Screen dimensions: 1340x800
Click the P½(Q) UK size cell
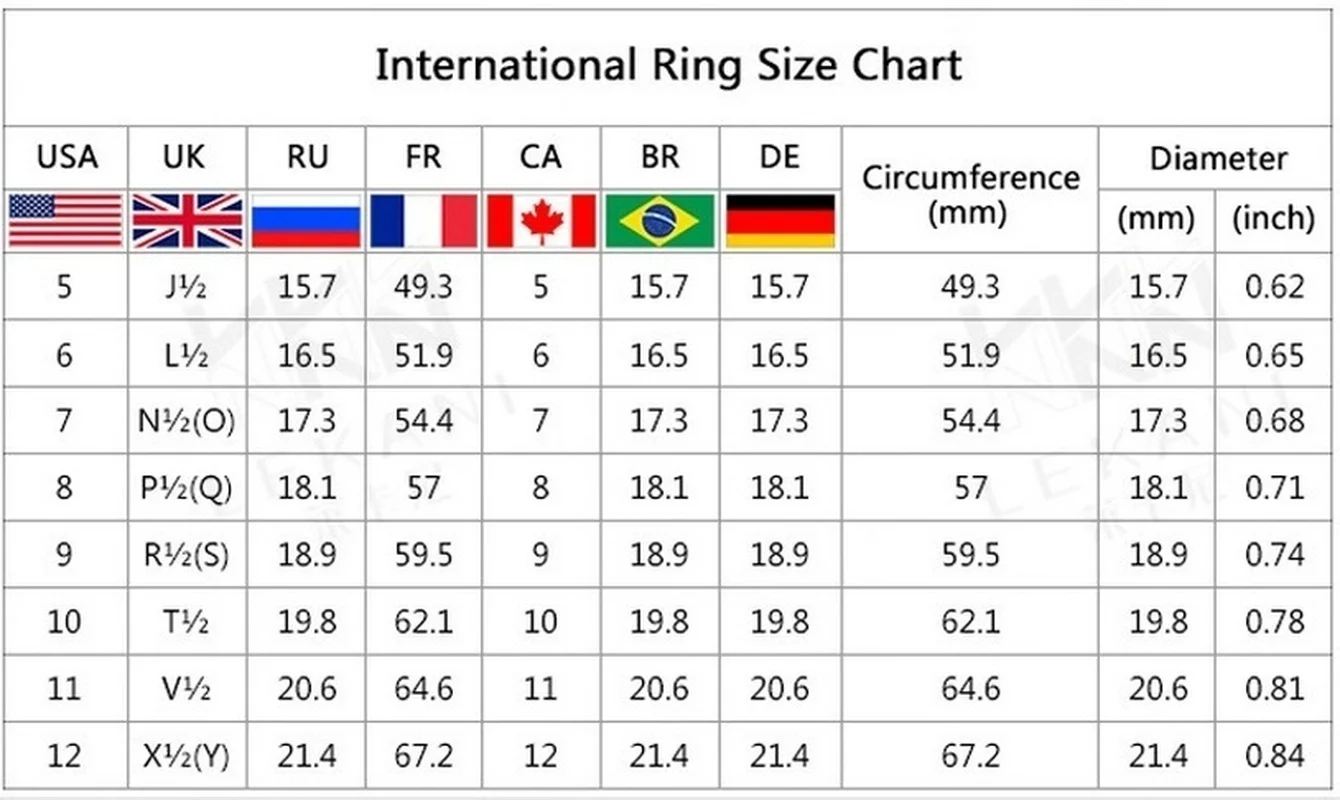click(187, 488)
